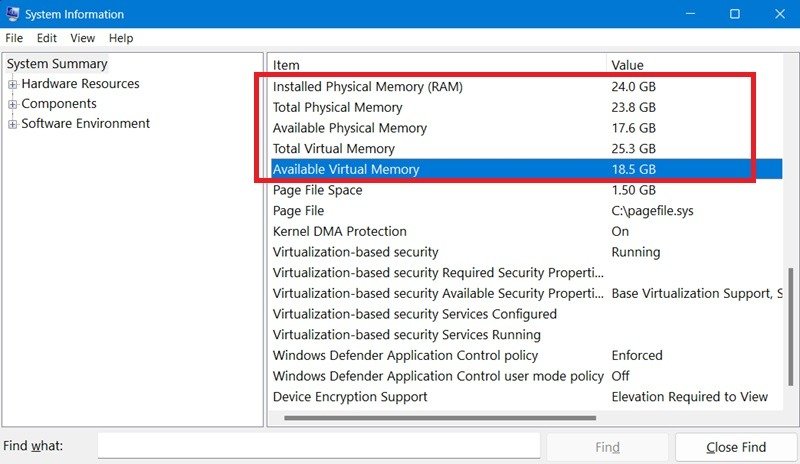Click the Off value for user mode policy
This screenshot has width=800, height=464.
[620, 376]
